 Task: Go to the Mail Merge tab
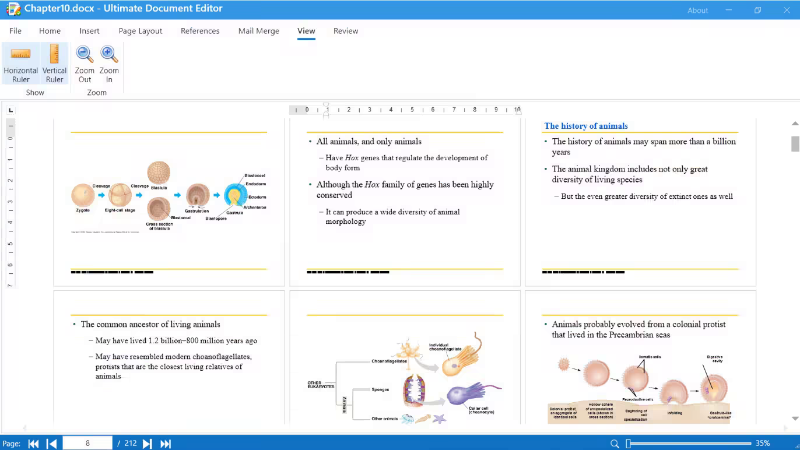coord(258,31)
